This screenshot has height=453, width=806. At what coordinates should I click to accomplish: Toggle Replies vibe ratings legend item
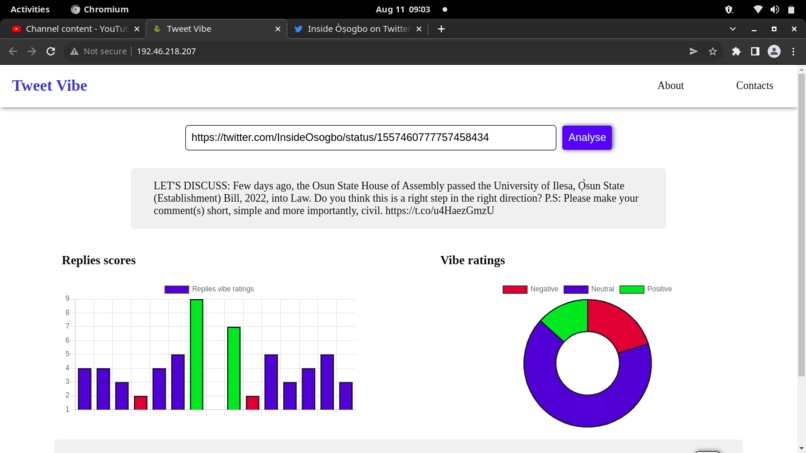click(209, 289)
